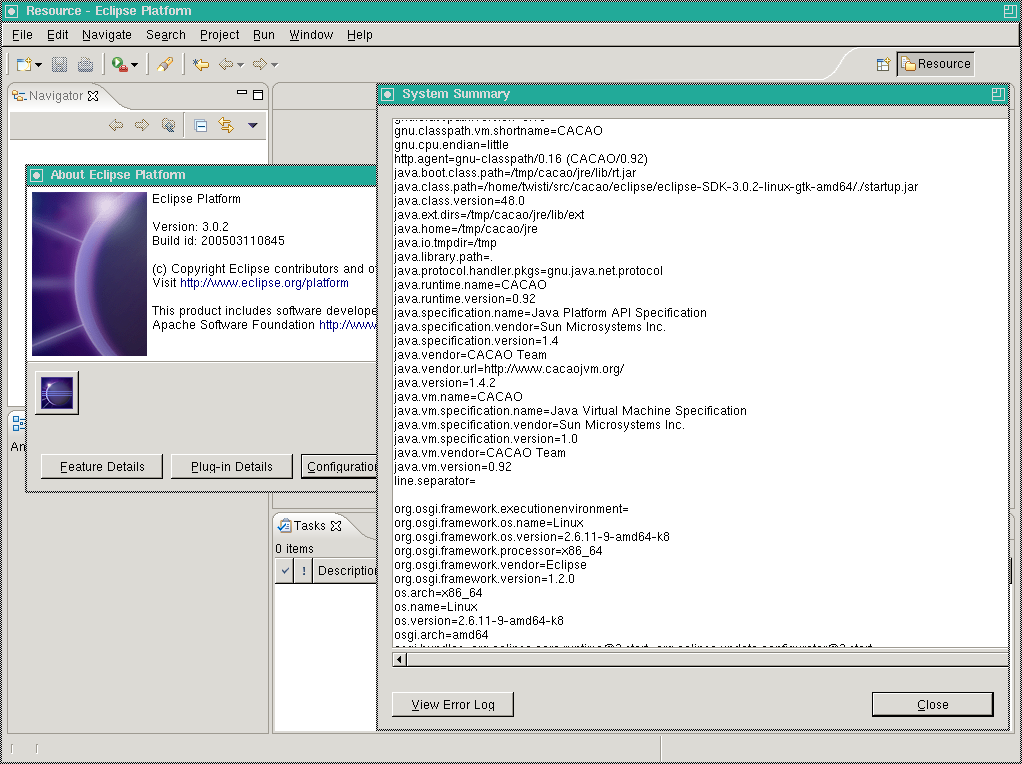
Task: Click the Configuration Details button
Action: [x=339, y=467]
